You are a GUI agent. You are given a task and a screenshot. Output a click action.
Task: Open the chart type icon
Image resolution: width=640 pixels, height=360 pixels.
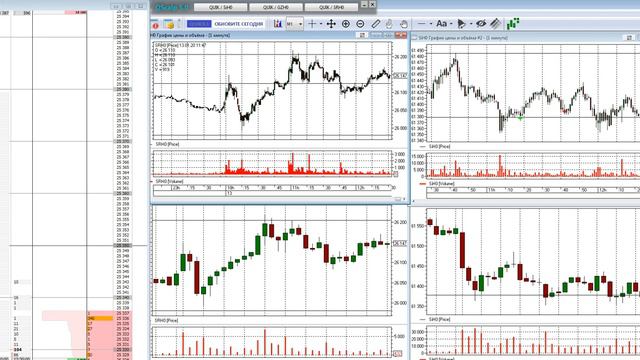(278, 24)
